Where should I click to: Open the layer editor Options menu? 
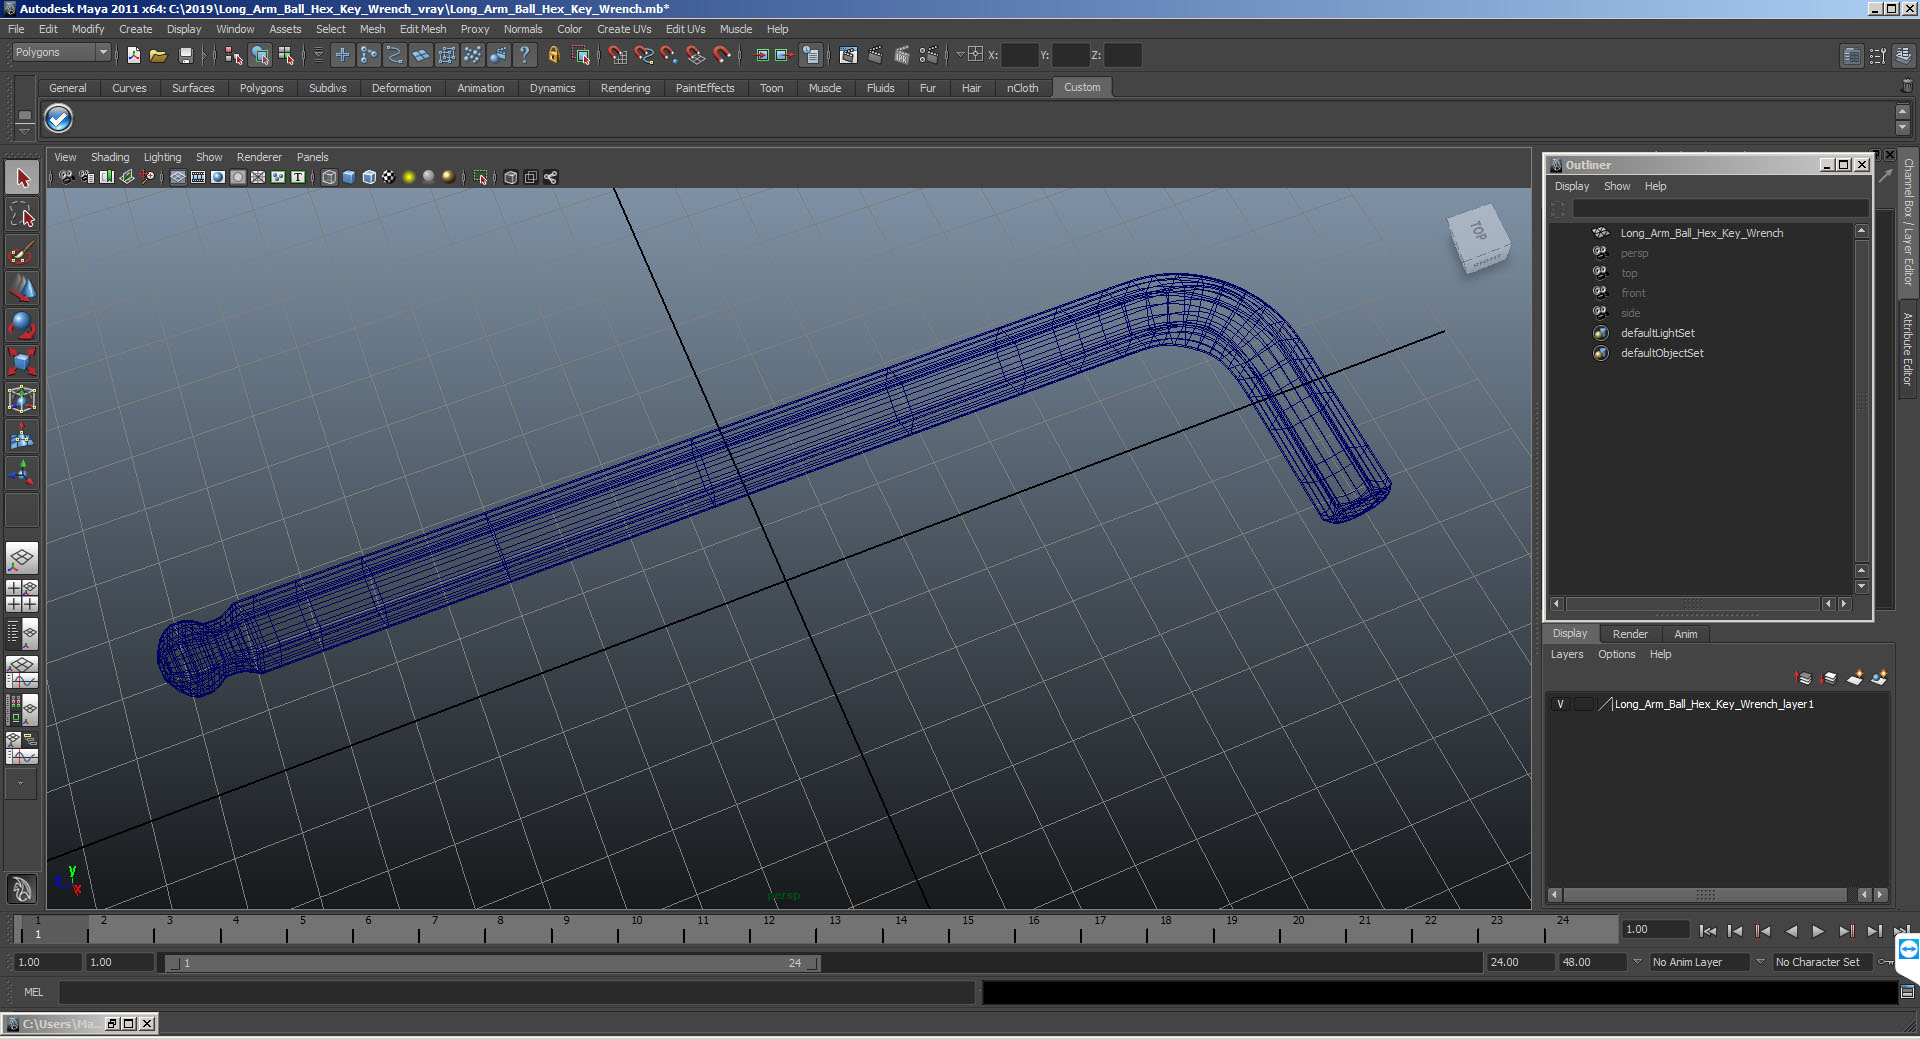tap(1616, 654)
